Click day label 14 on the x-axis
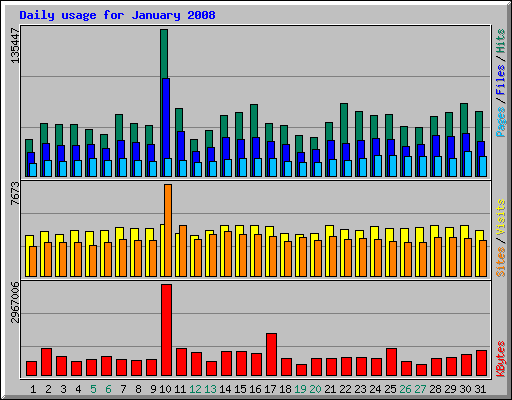 click(x=225, y=389)
